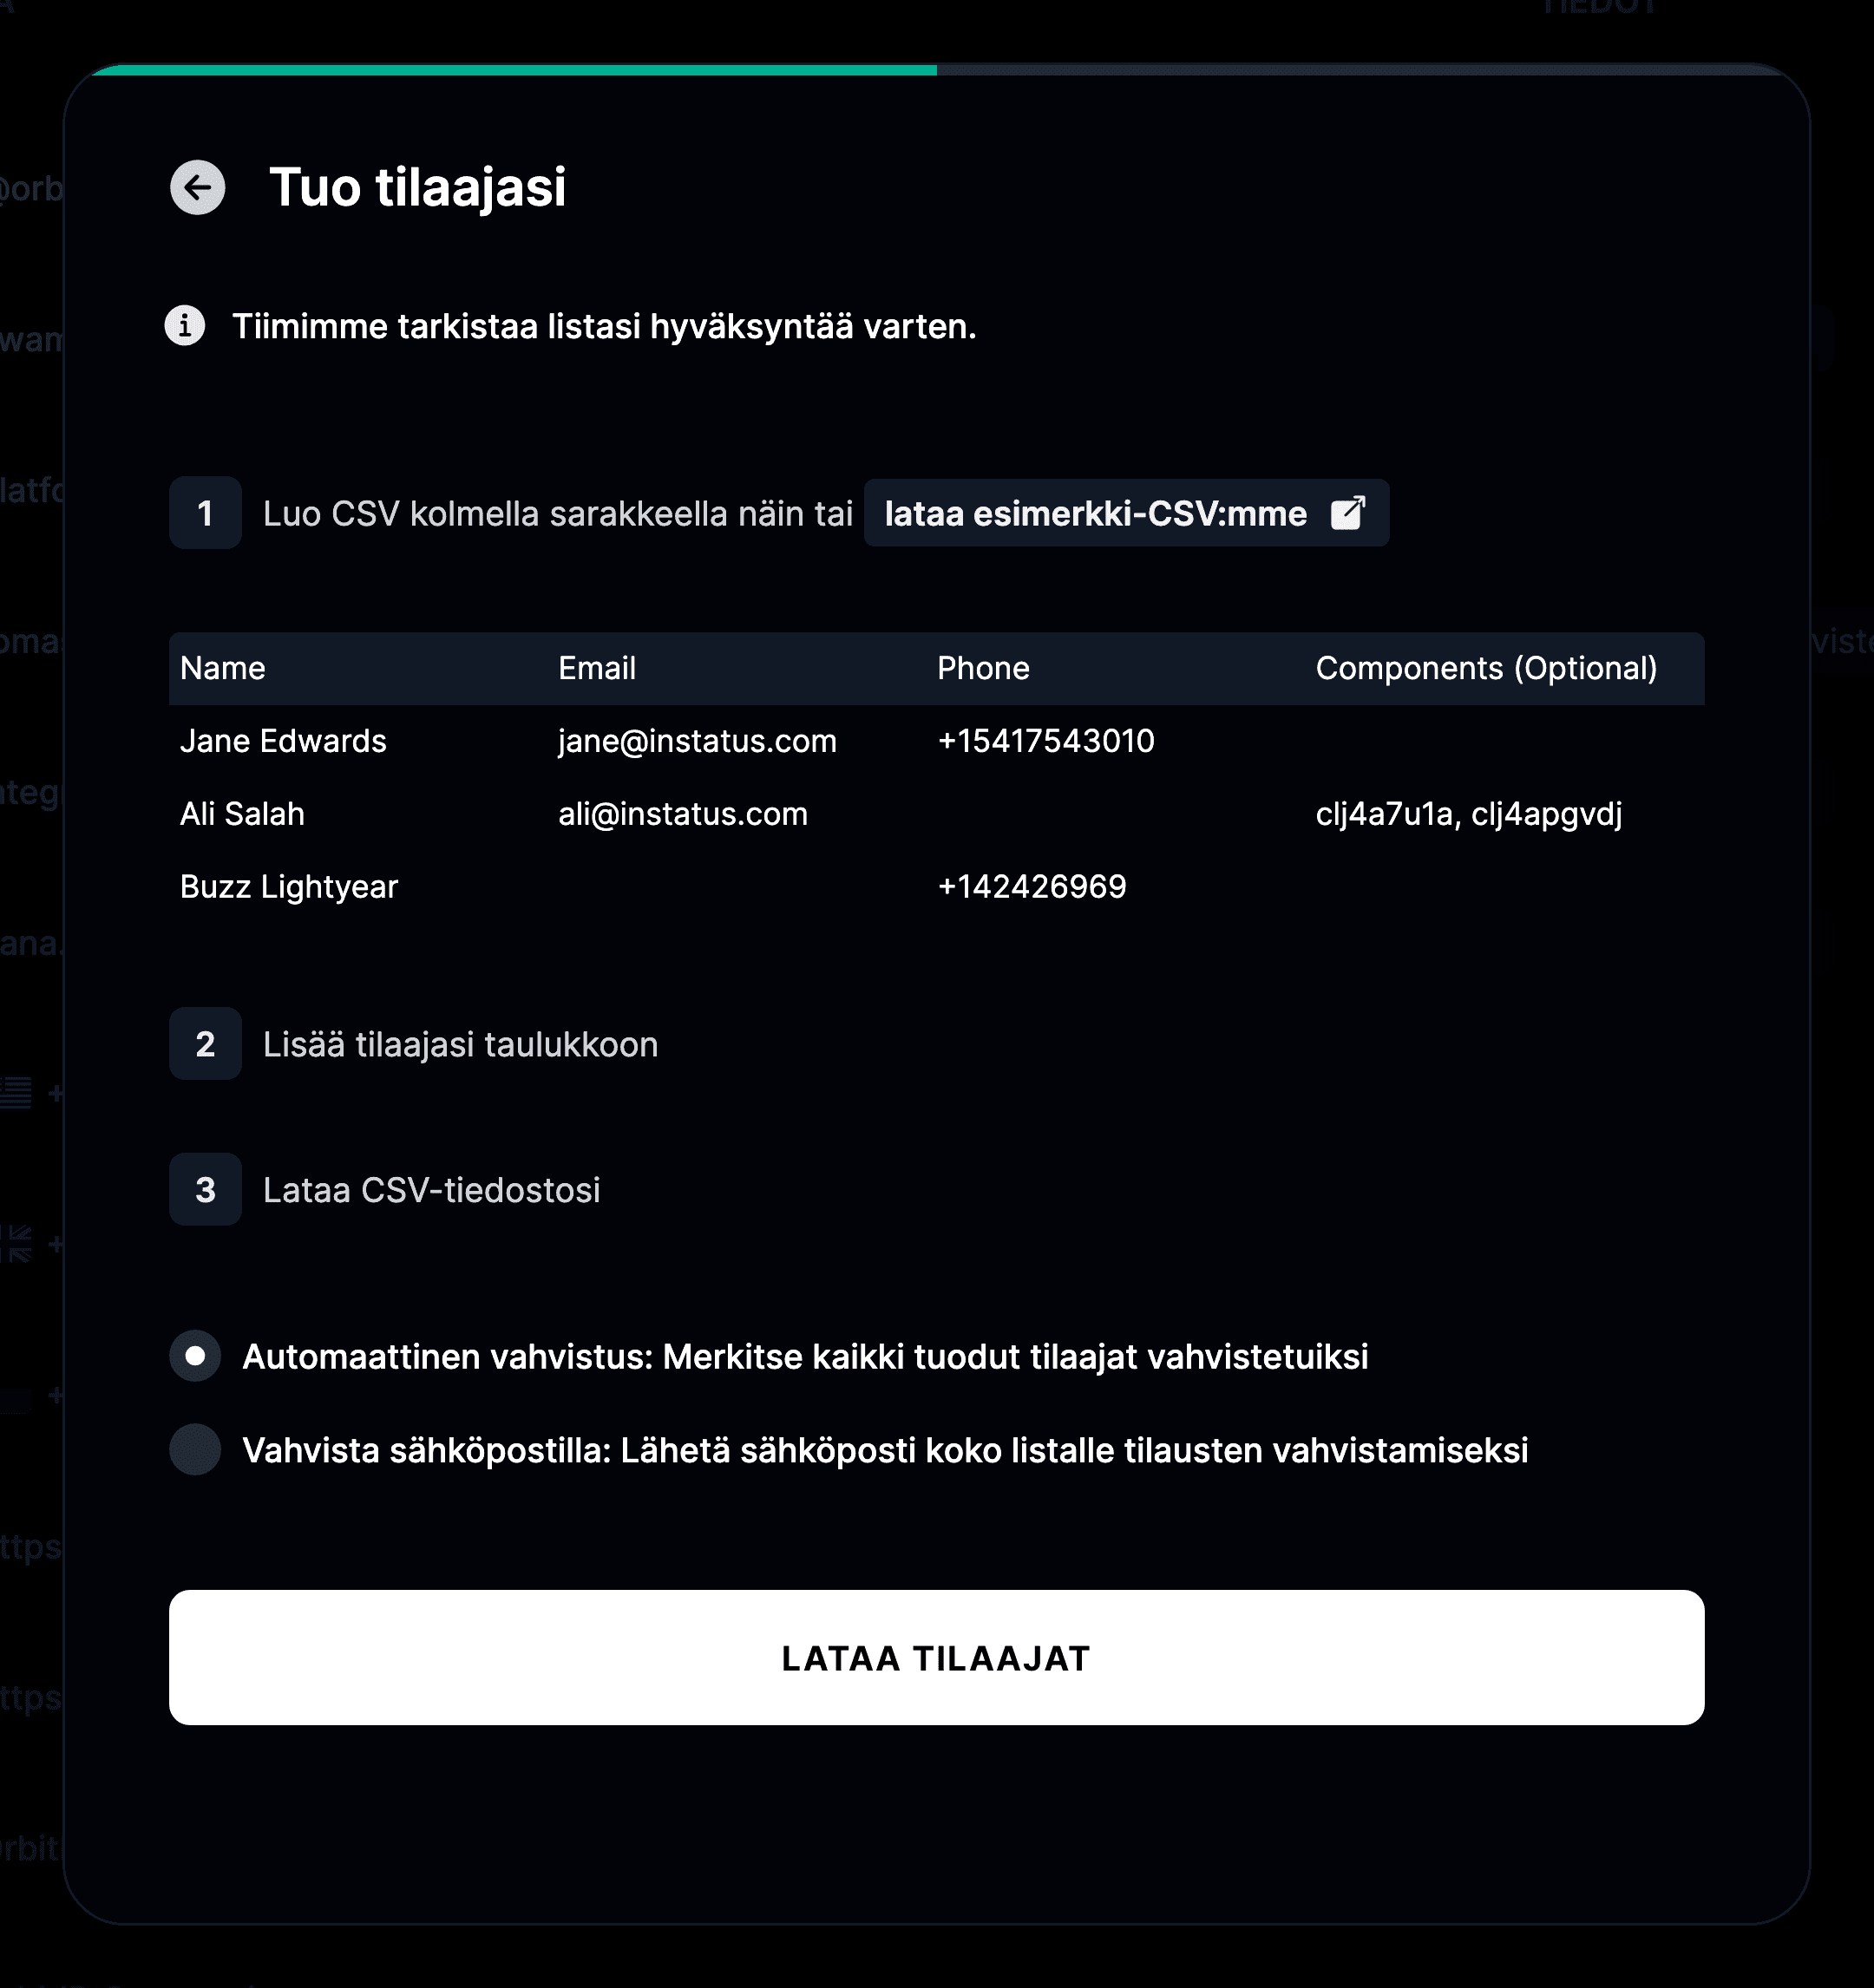Select Automaattinen vahvistus radio option
The width and height of the screenshot is (1874, 1988).
click(195, 1356)
